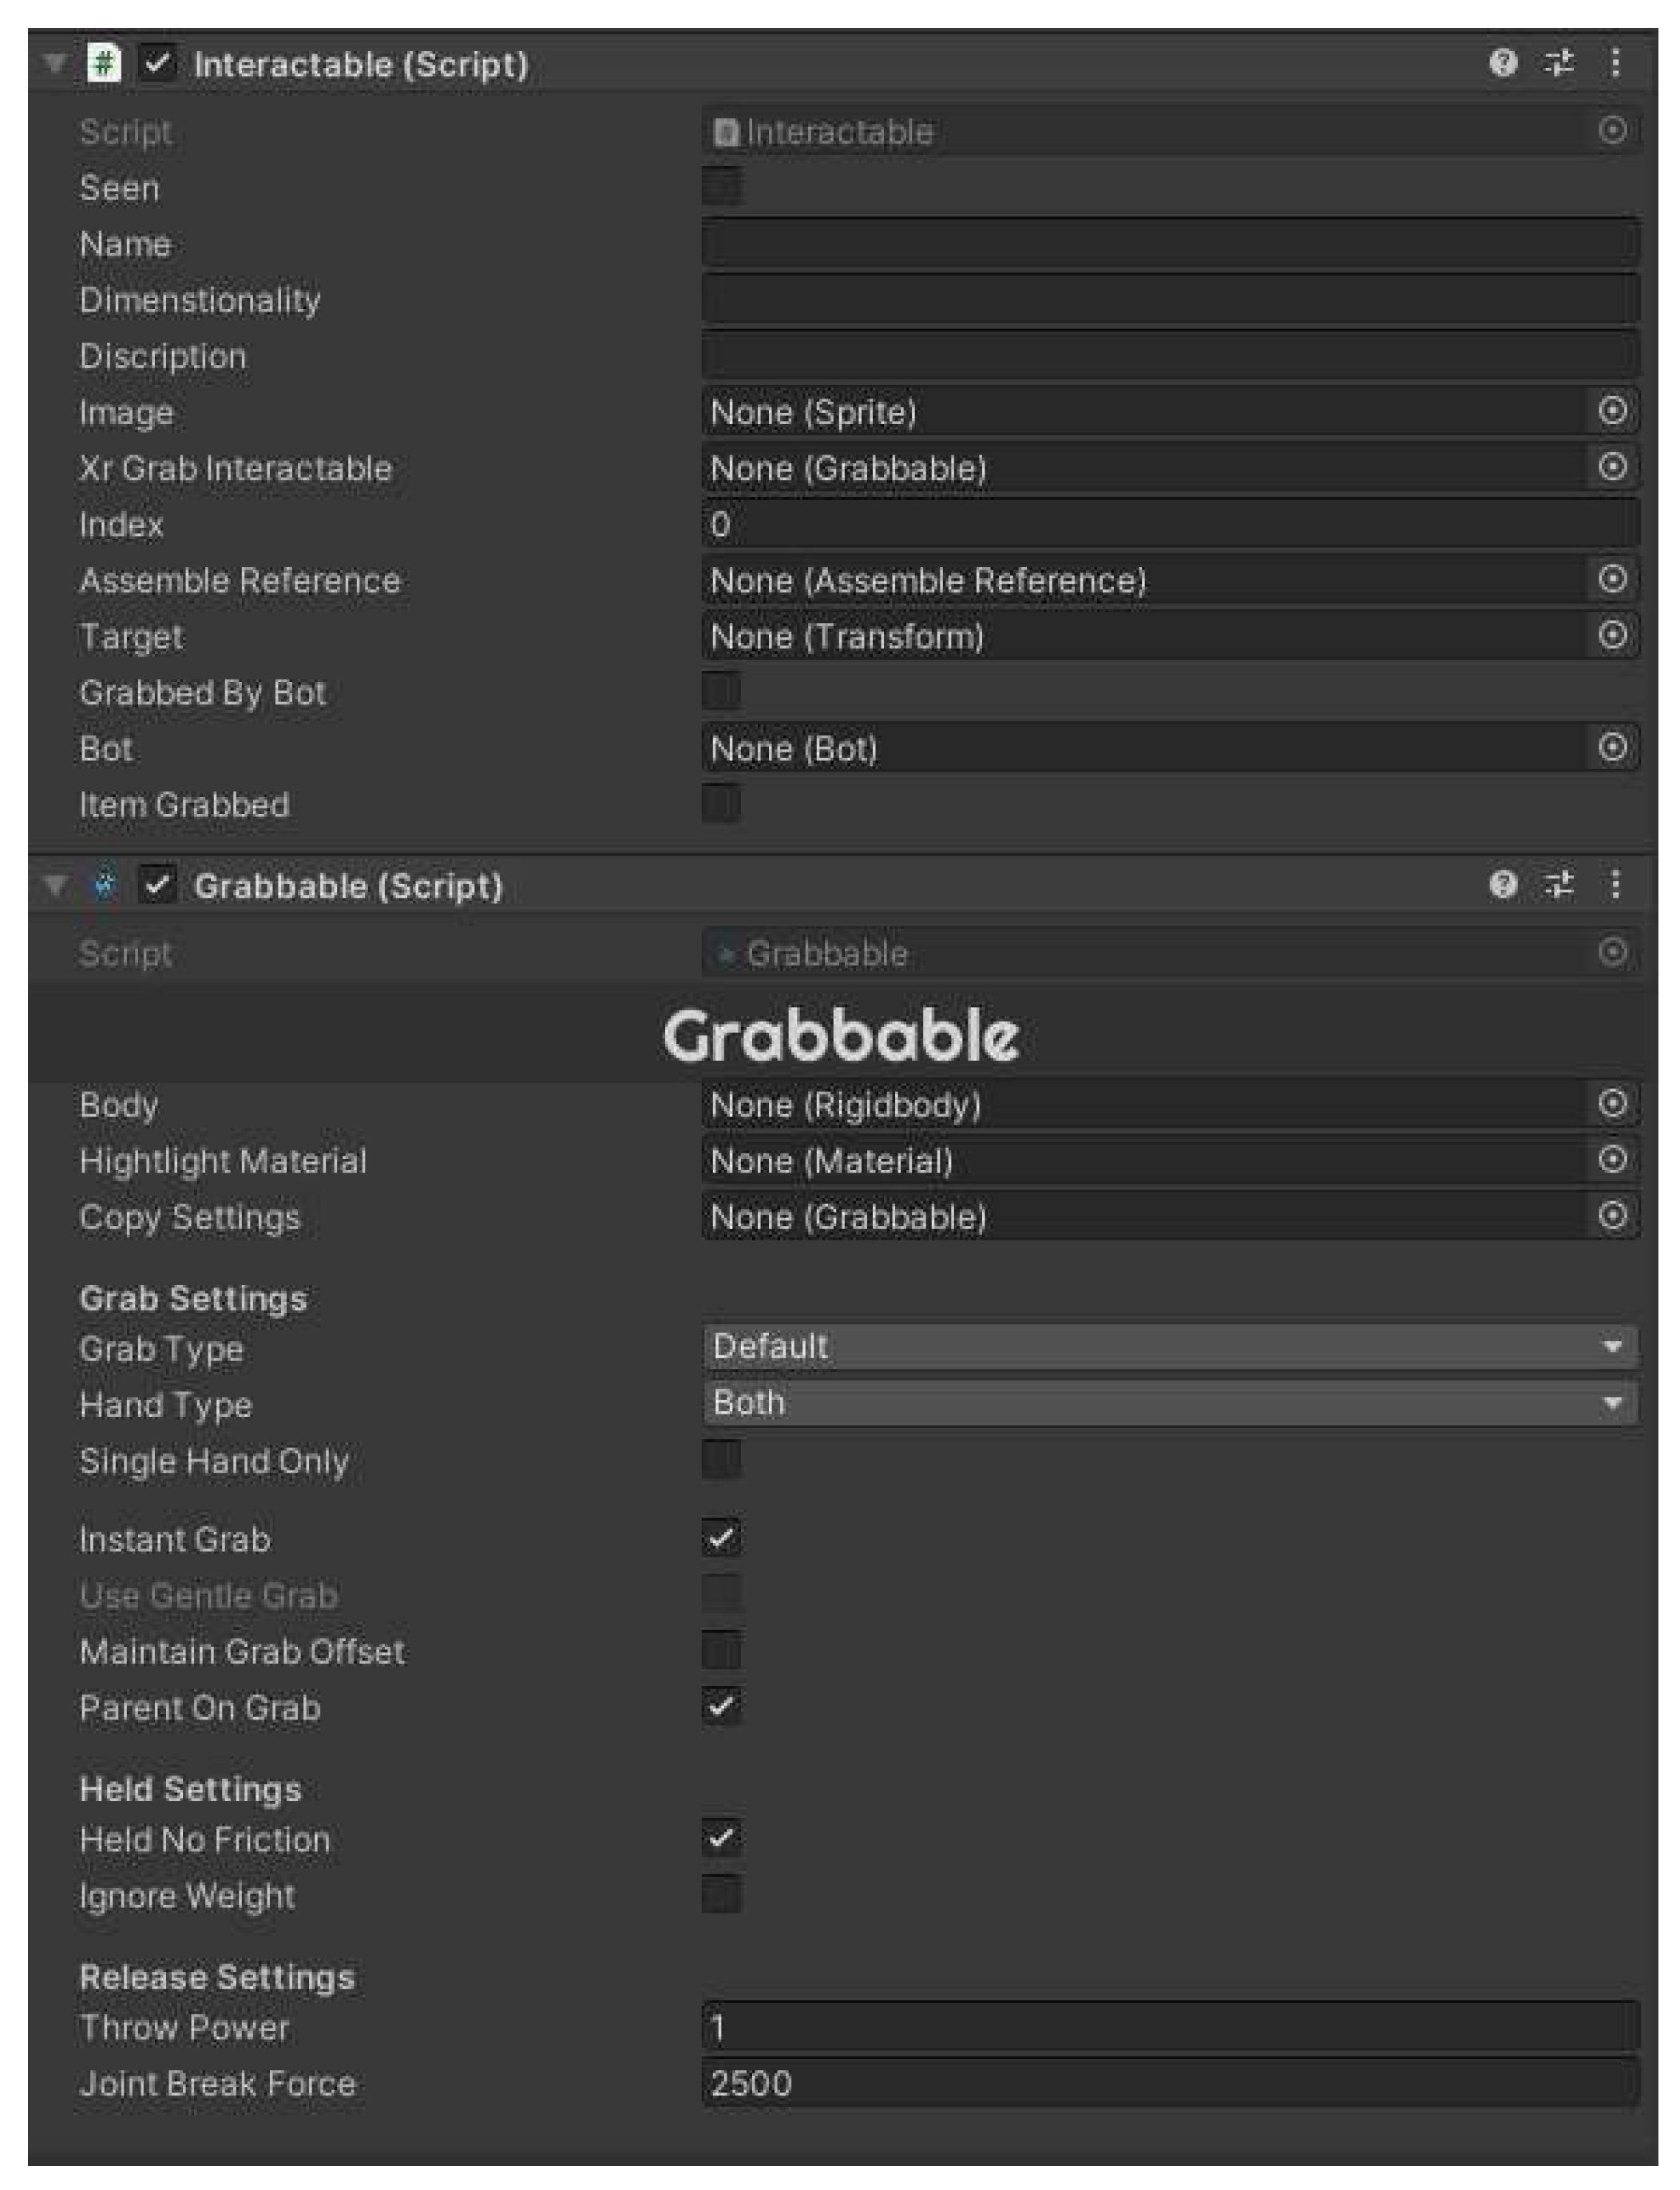Enable the Seen checkbox
Viewport: 1680px width, 2190px height.
[x=721, y=187]
